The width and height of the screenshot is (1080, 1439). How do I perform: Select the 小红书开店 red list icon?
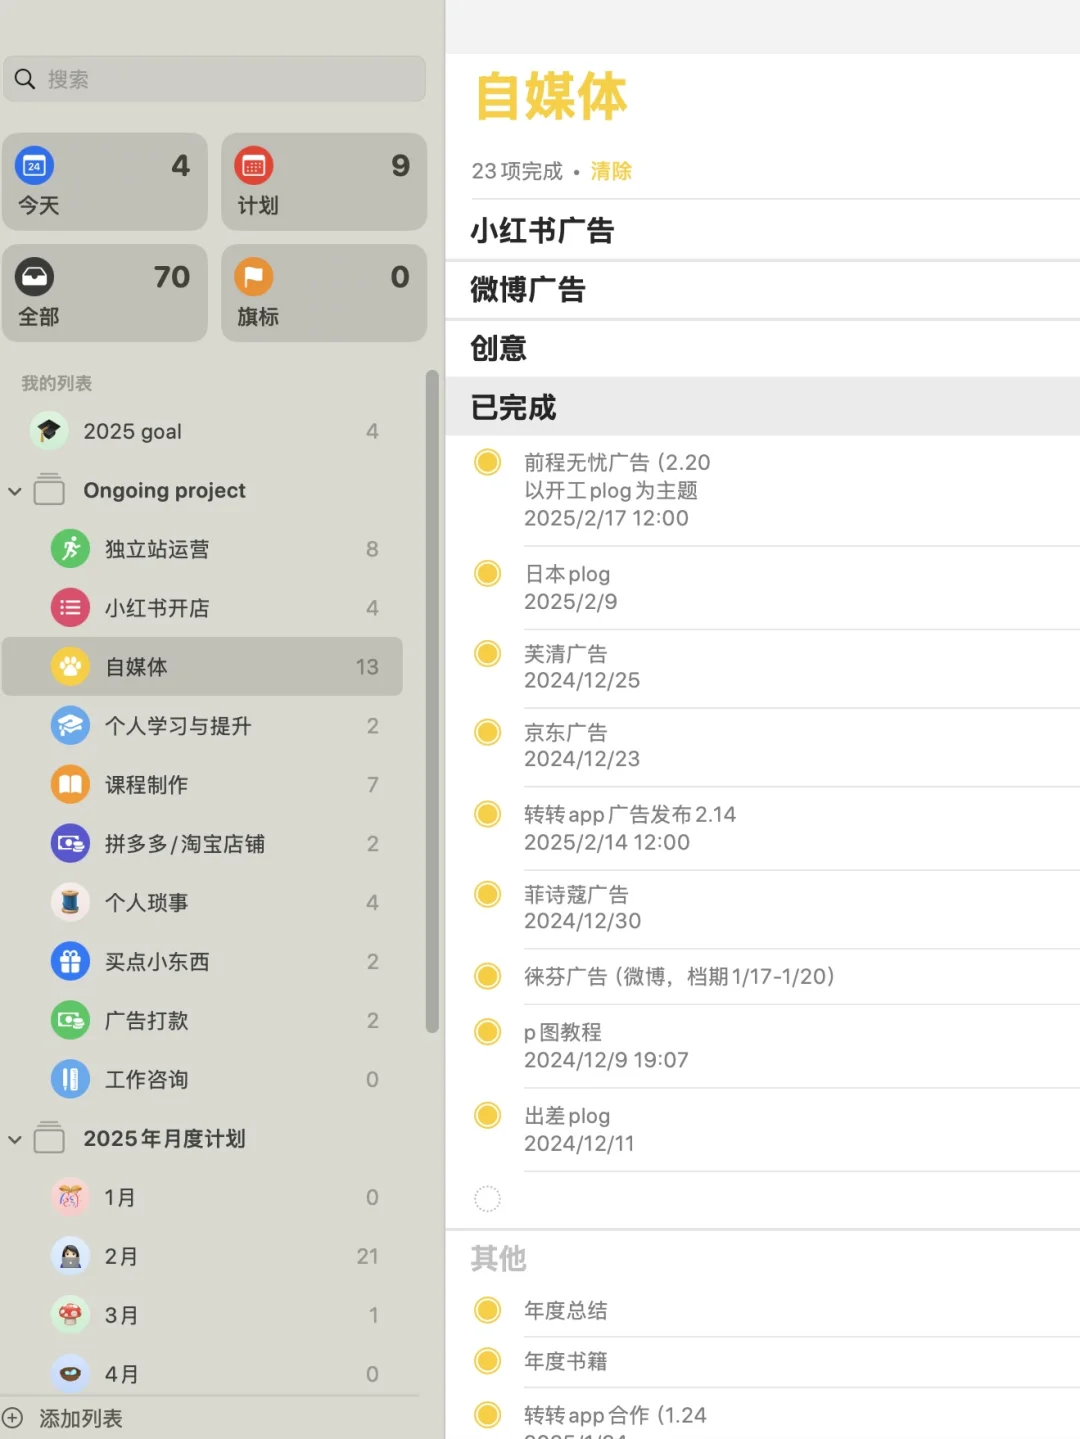pyautogui.click(x=70, y=608)
